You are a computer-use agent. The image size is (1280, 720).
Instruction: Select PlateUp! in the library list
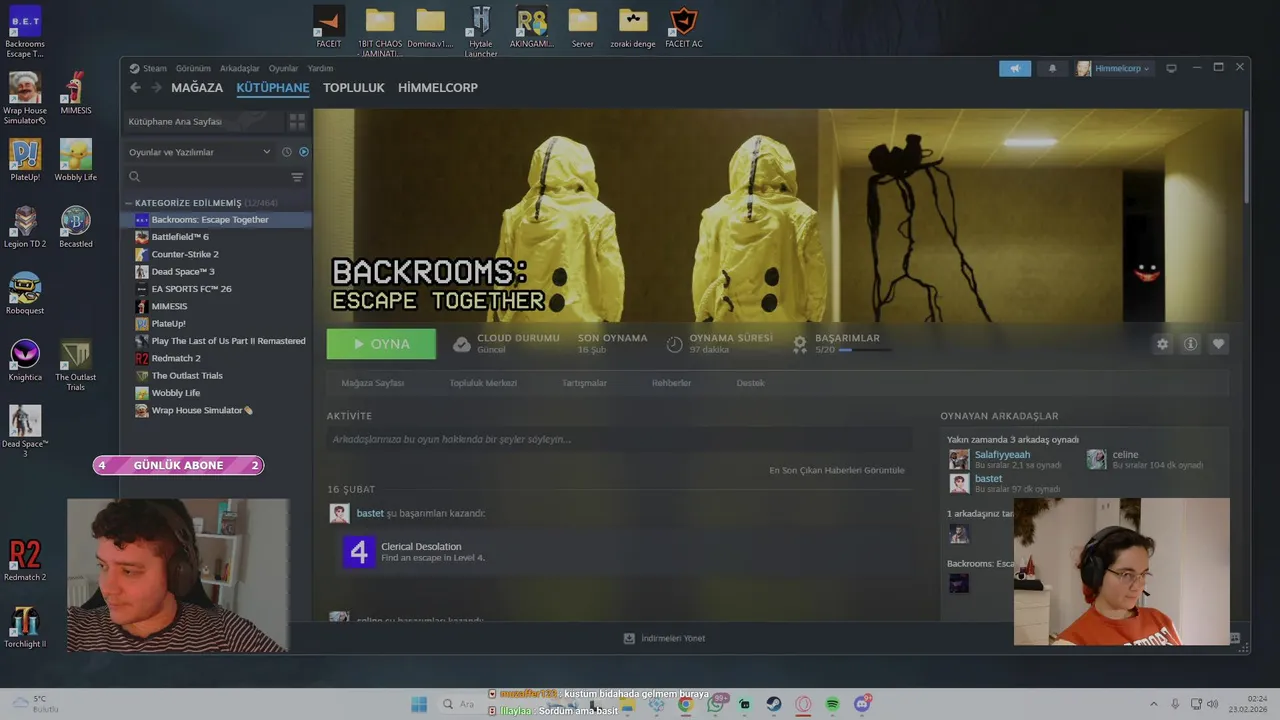coord(217,324)
